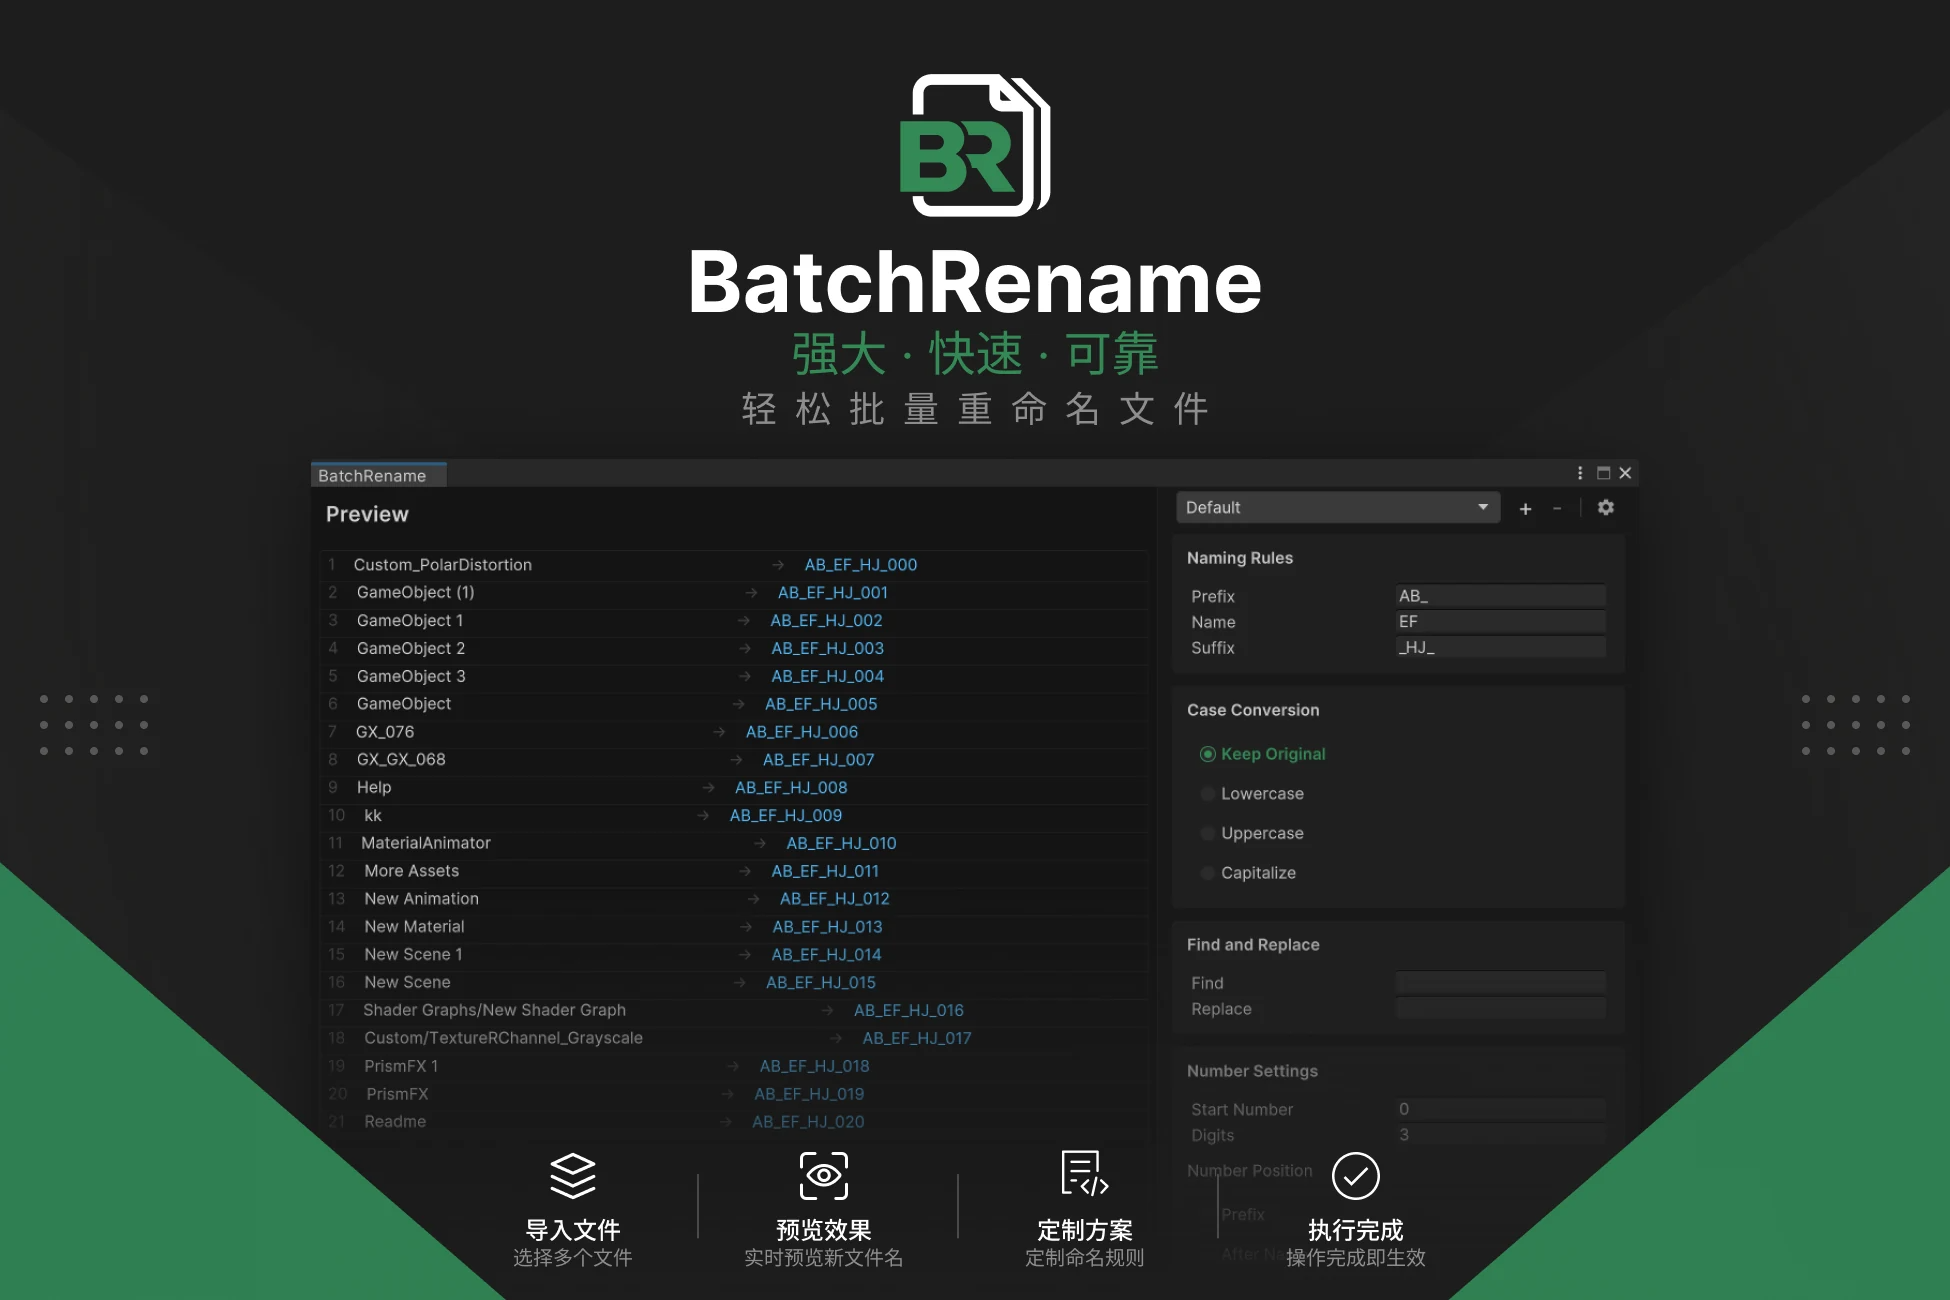Click the Prefix input field with AB_

tap(1500, 596)
